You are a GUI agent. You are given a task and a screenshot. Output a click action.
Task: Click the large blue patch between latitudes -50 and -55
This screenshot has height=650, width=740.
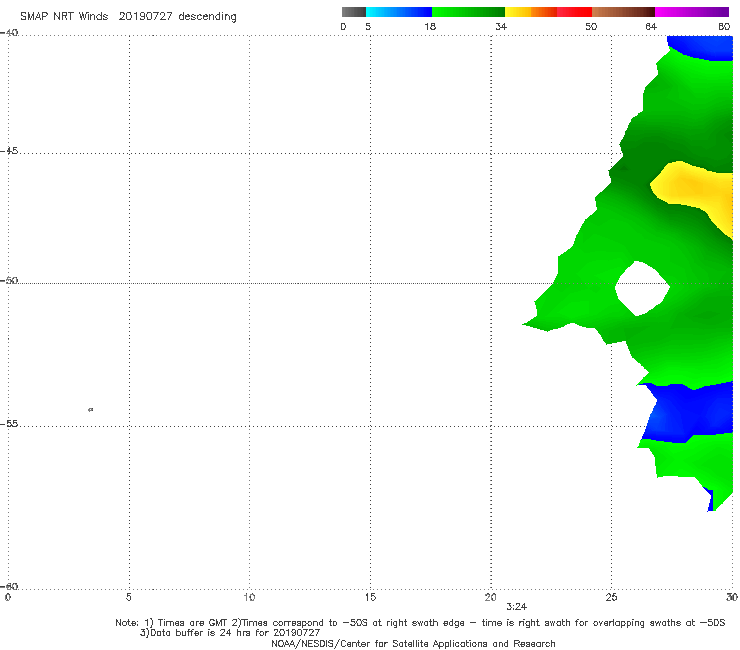(x=687, y=413)
